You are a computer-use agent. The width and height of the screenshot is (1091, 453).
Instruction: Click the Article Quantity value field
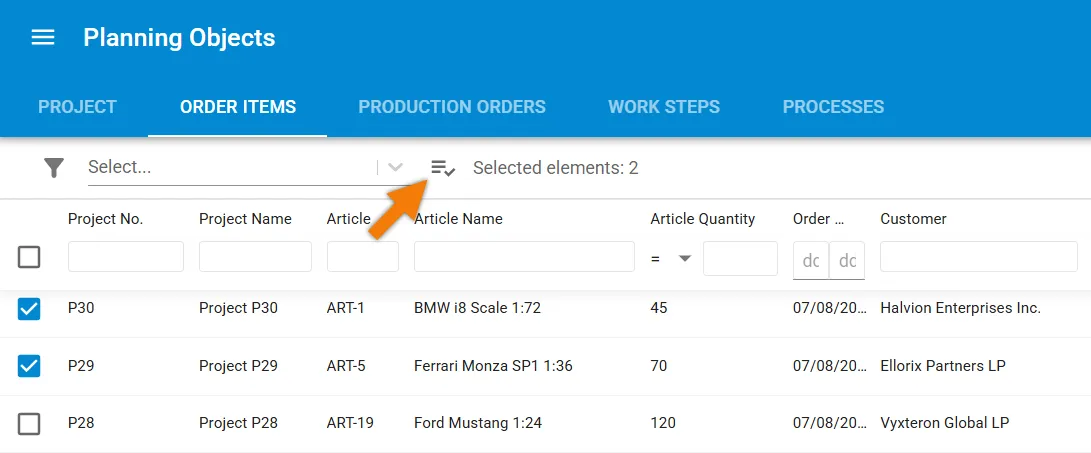point(740,259)
